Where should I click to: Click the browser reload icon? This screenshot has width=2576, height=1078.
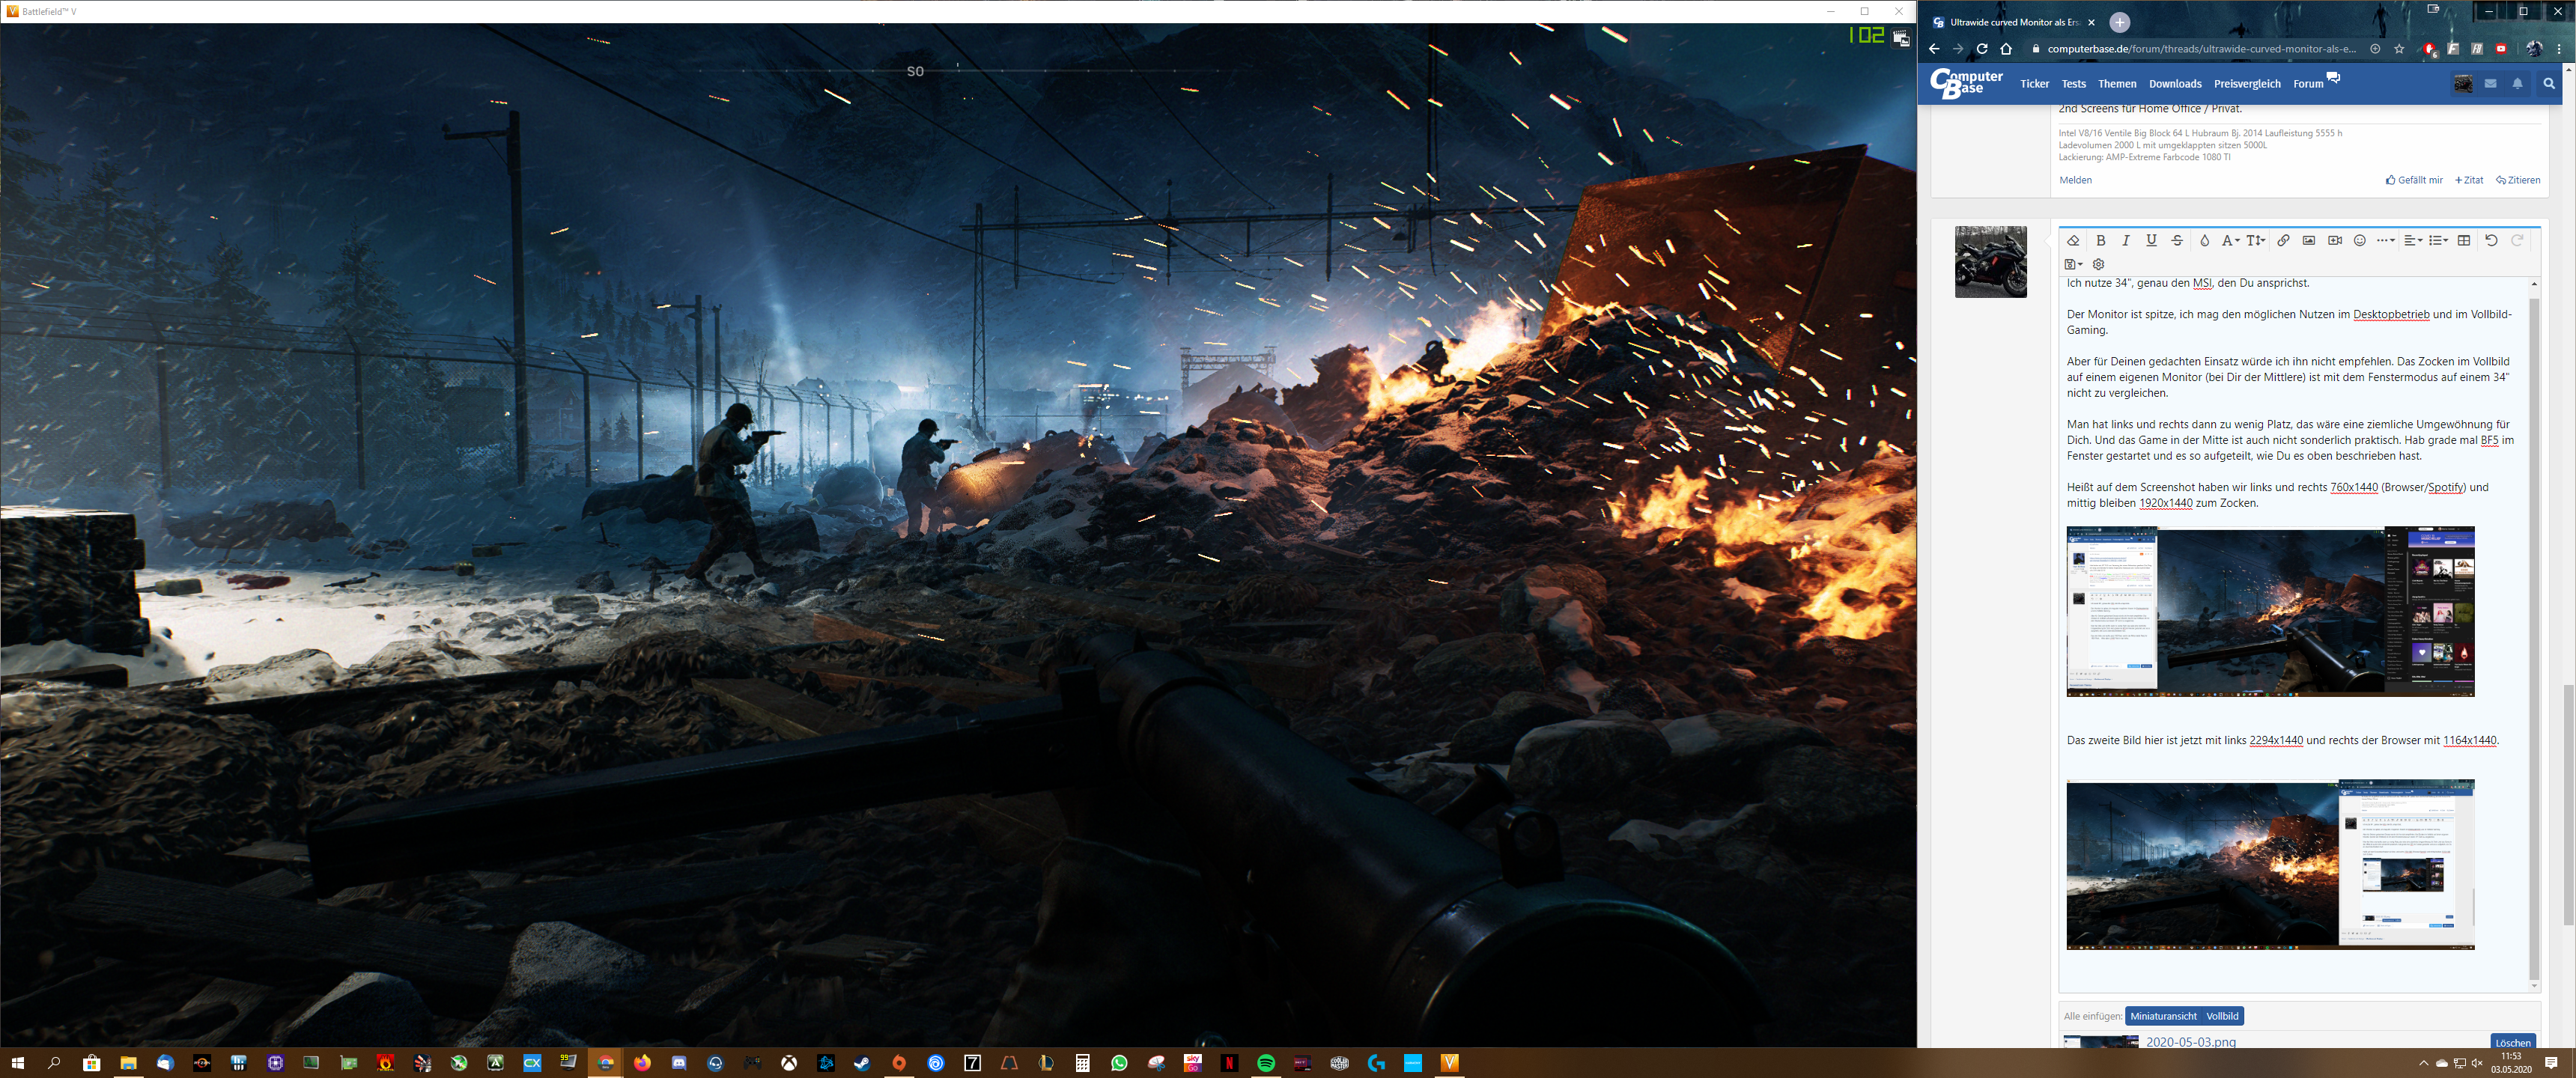[1982, 48]
